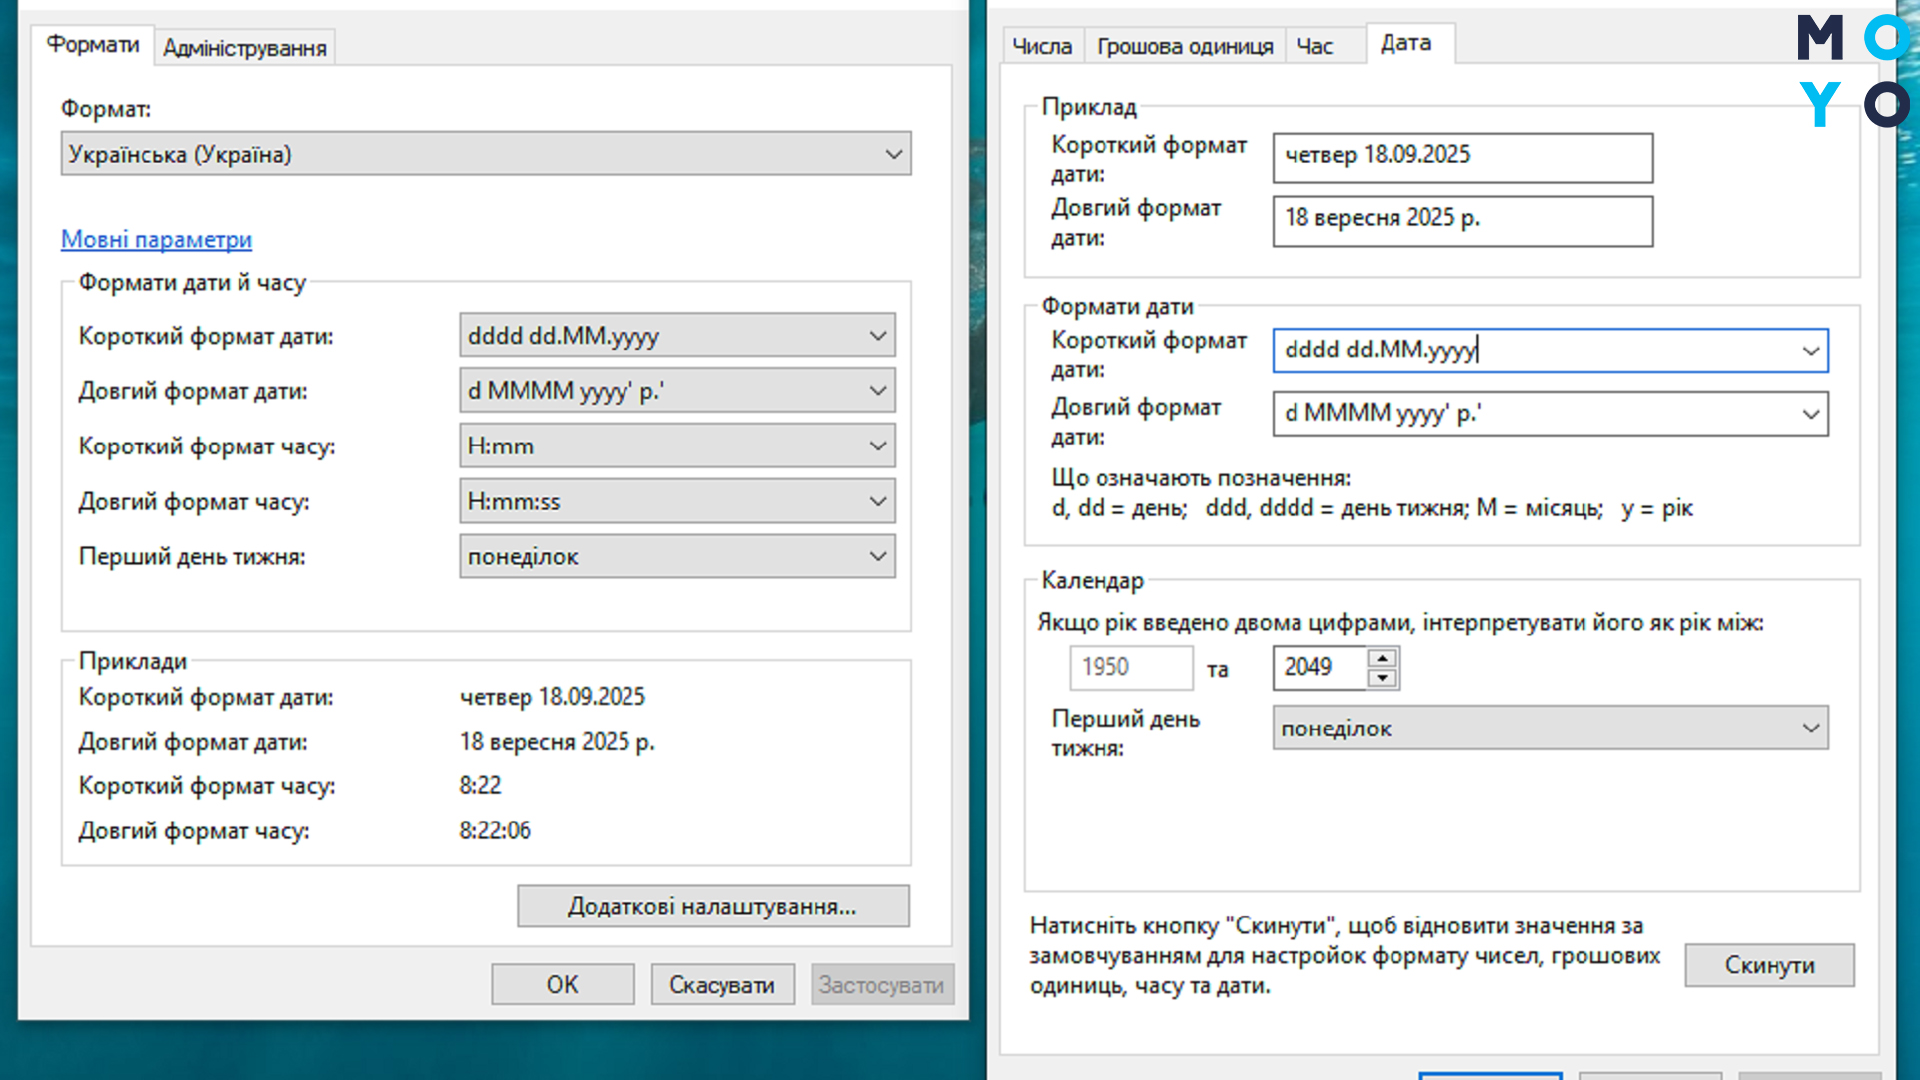Open the Короткий формат часу dropdown

click(x=878, y=445)
